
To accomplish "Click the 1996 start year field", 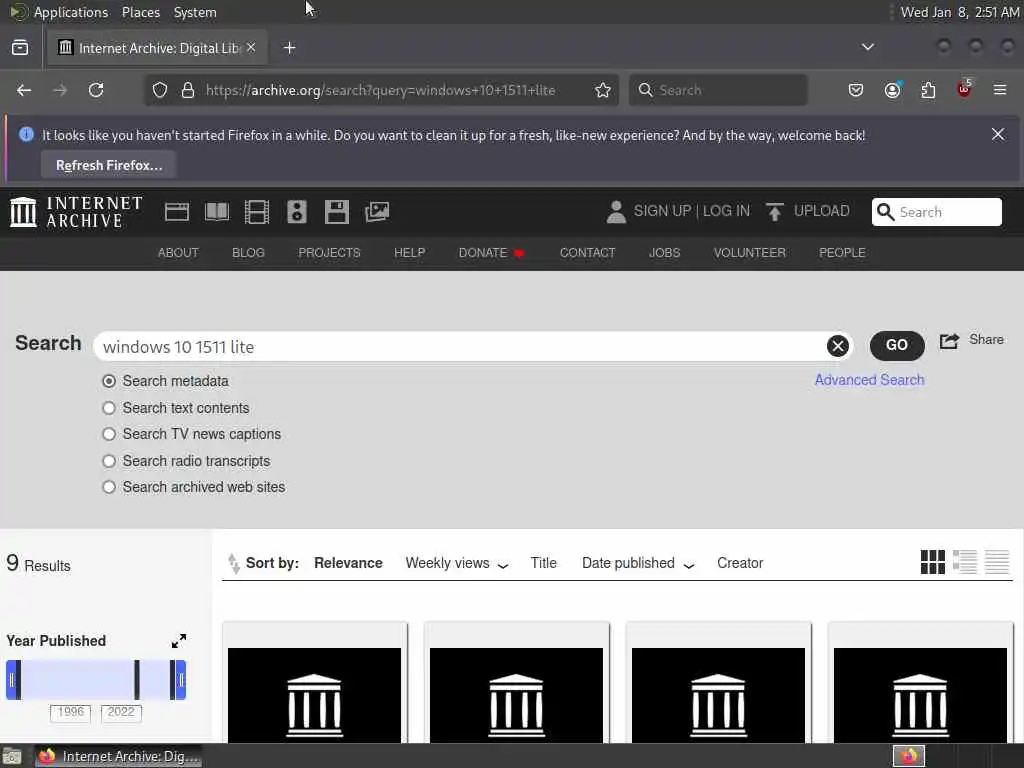I will [71, 712].
